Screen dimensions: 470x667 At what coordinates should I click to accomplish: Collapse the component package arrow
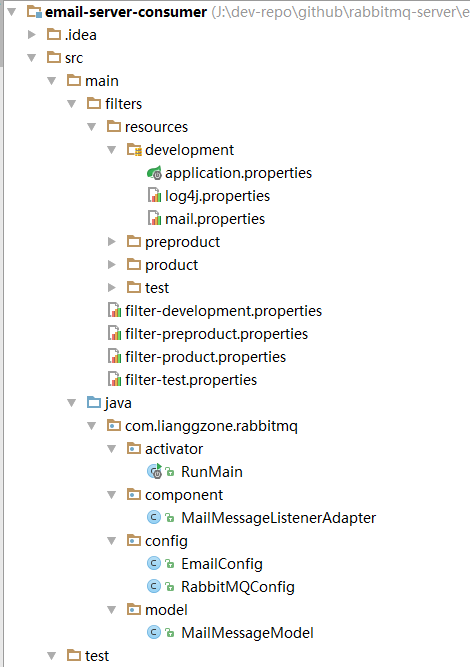click(111, 495)
